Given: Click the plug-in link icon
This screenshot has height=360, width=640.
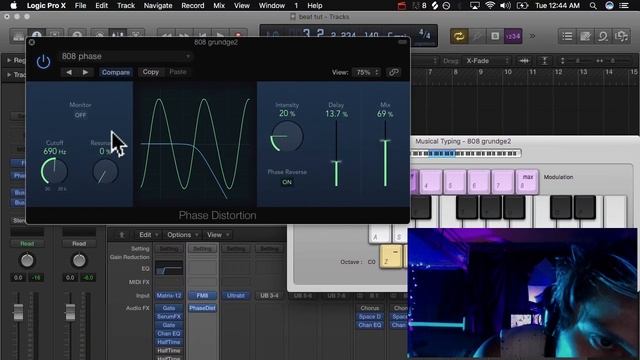Looking at the screenshot, I should pos(393,72).
